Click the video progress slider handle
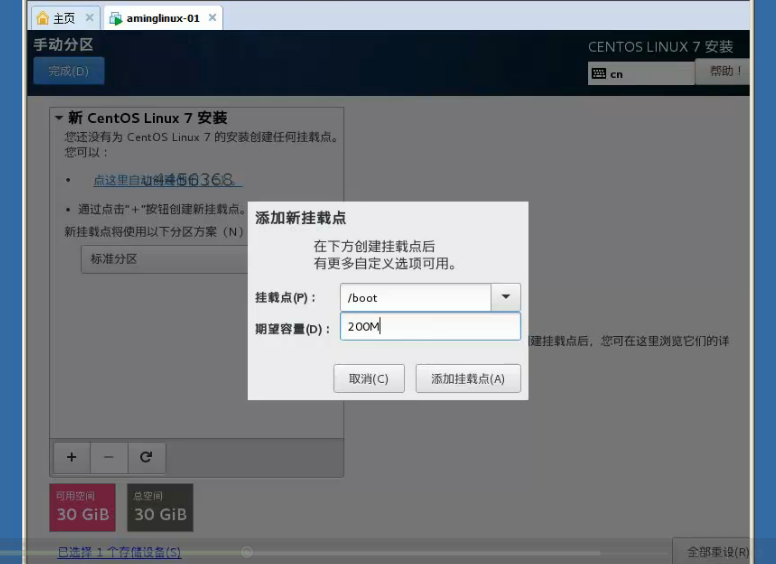776x564 pixels. [x=247, y=552]
